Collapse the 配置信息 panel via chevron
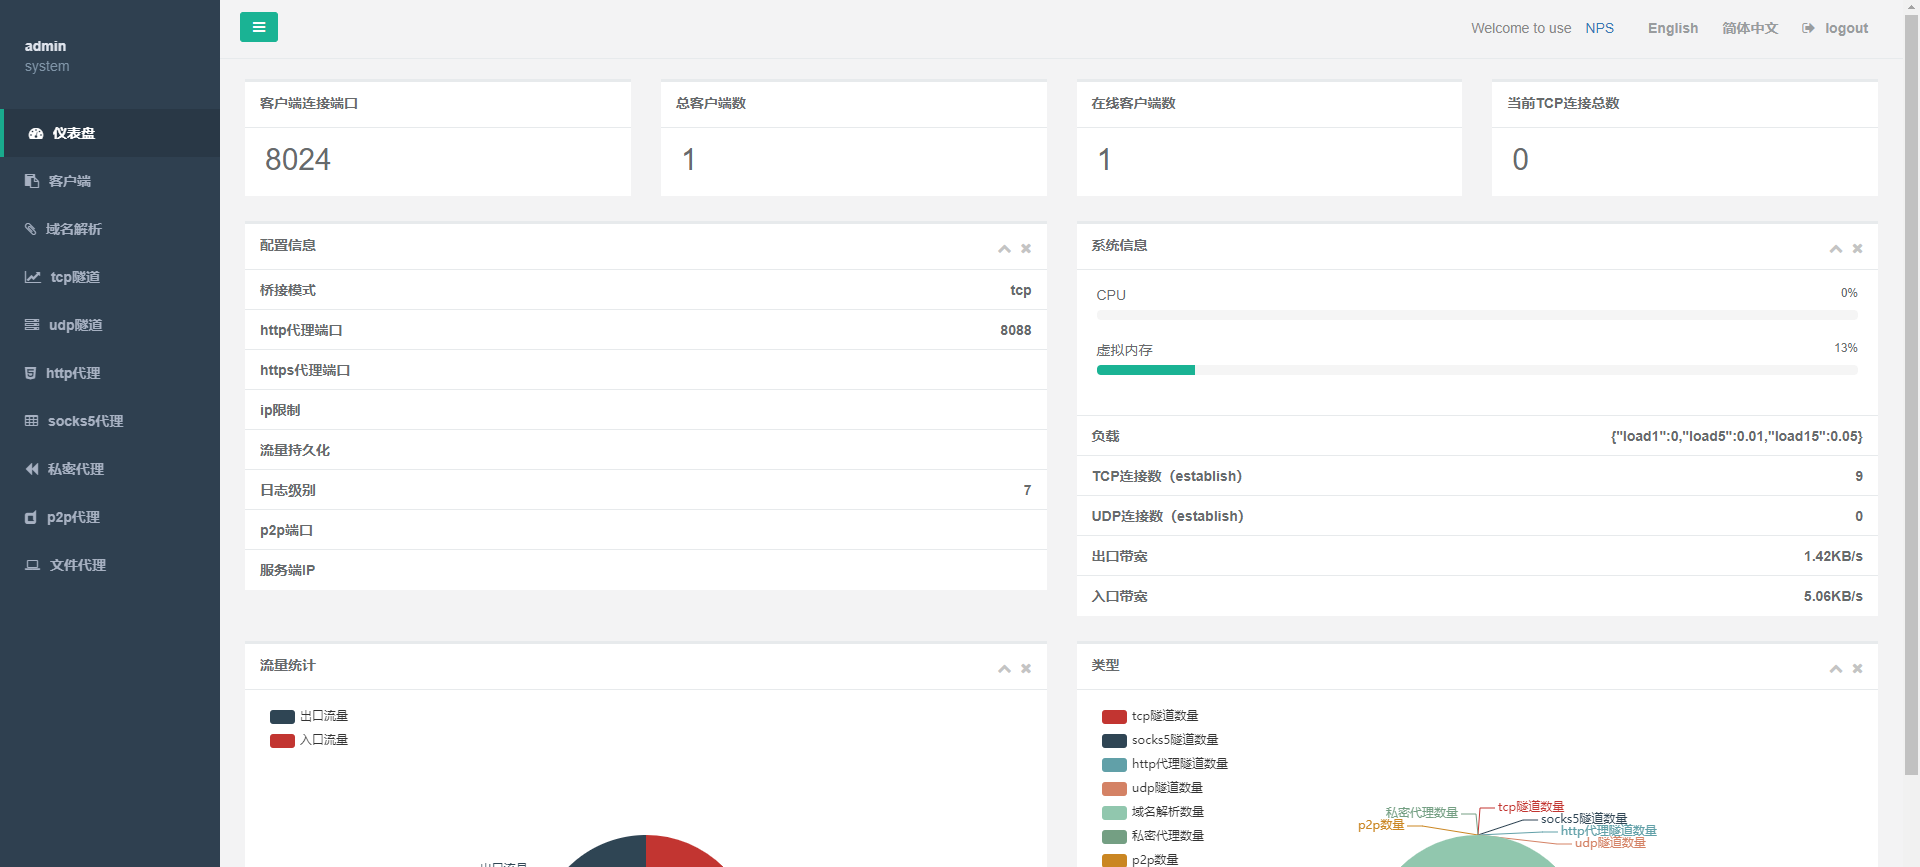This screenshot has height=867, width=1920. [1004, 248]
